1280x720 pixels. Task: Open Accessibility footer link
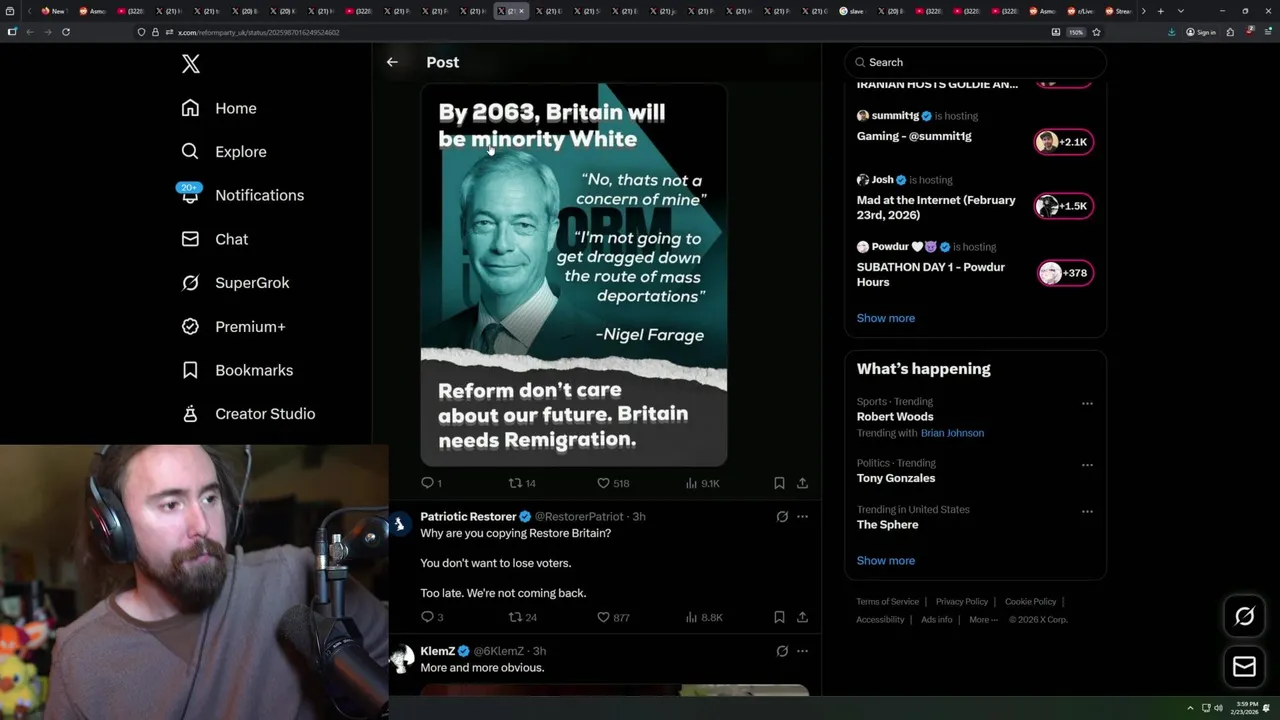[880, 620]
